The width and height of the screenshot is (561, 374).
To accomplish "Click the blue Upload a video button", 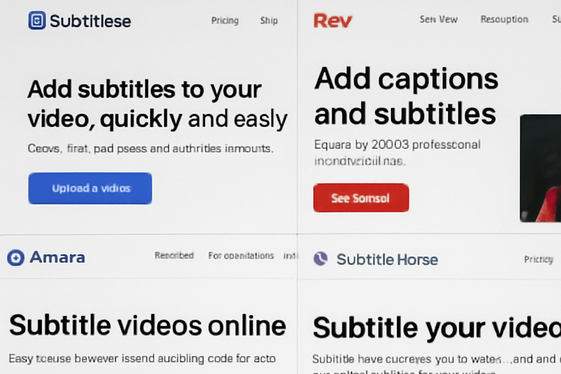I will click(90, 188).
